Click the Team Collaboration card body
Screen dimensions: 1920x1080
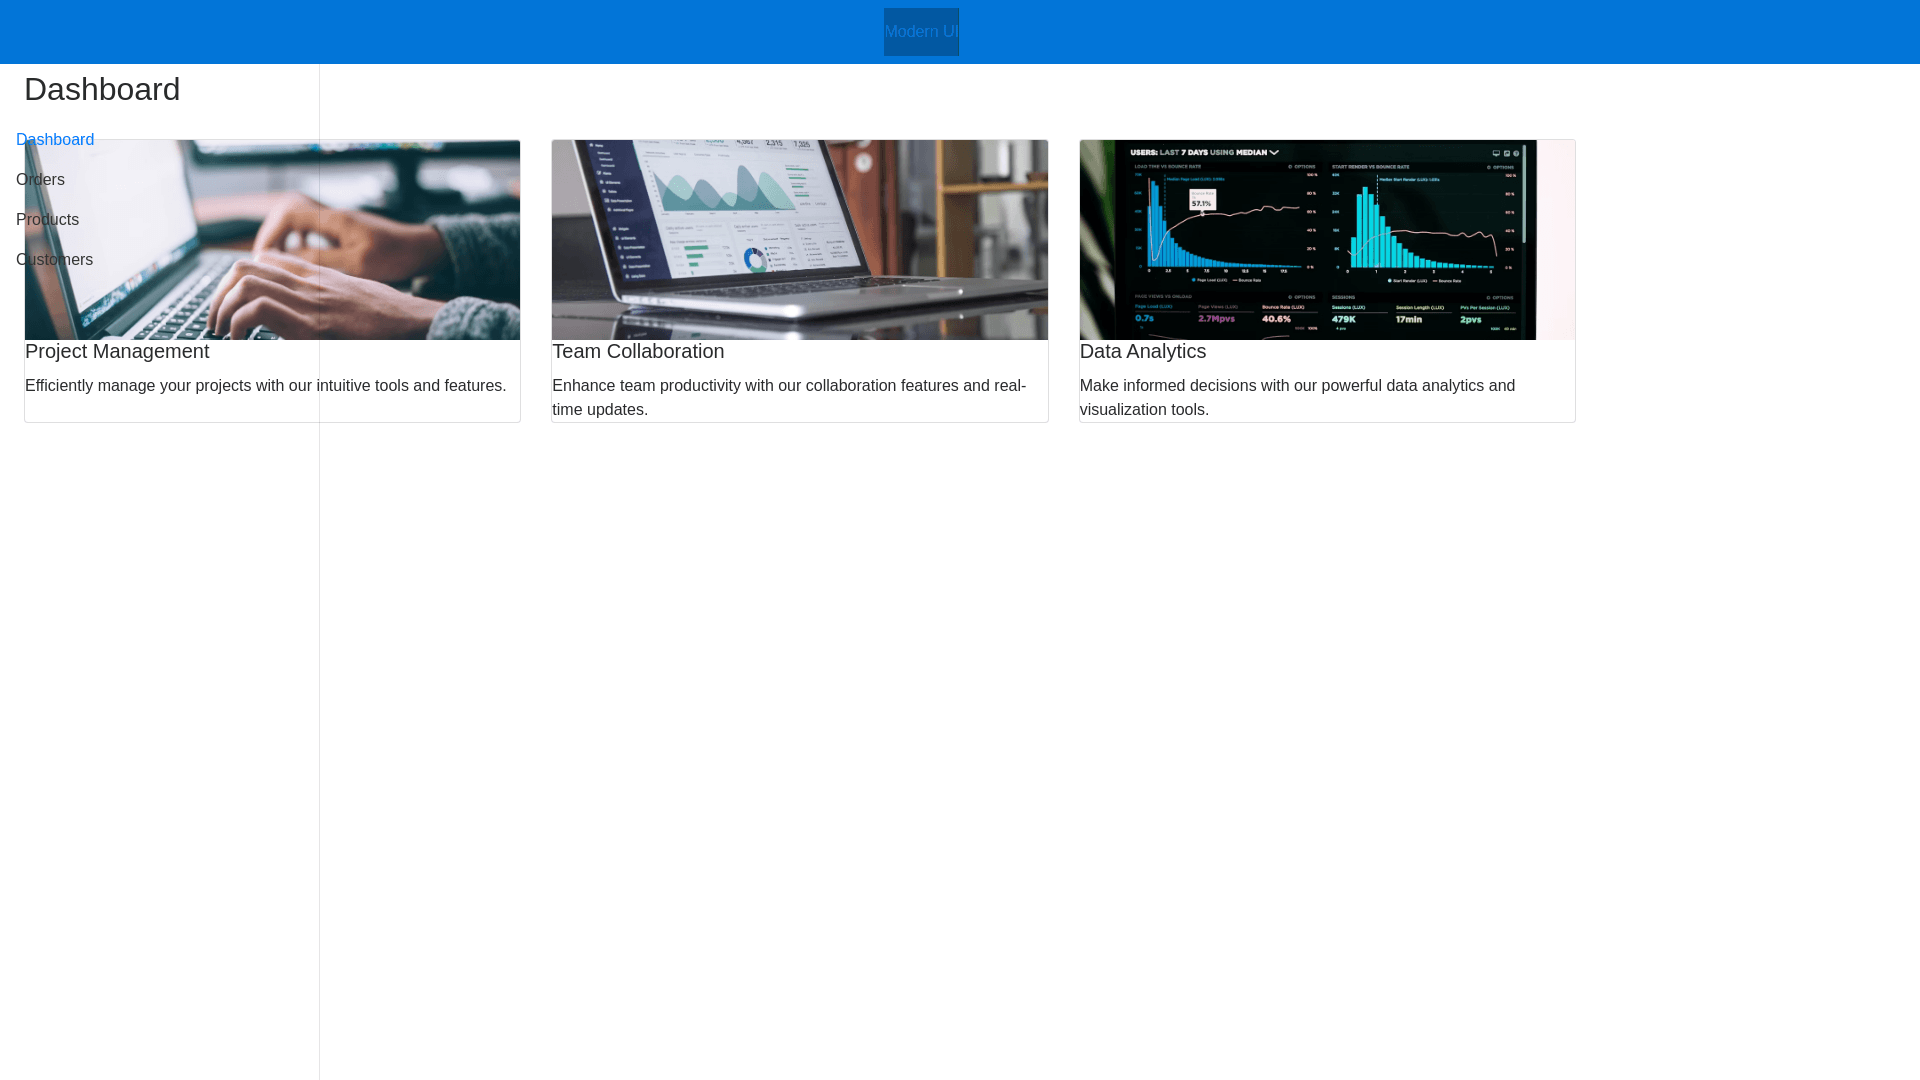click(800, 380)
